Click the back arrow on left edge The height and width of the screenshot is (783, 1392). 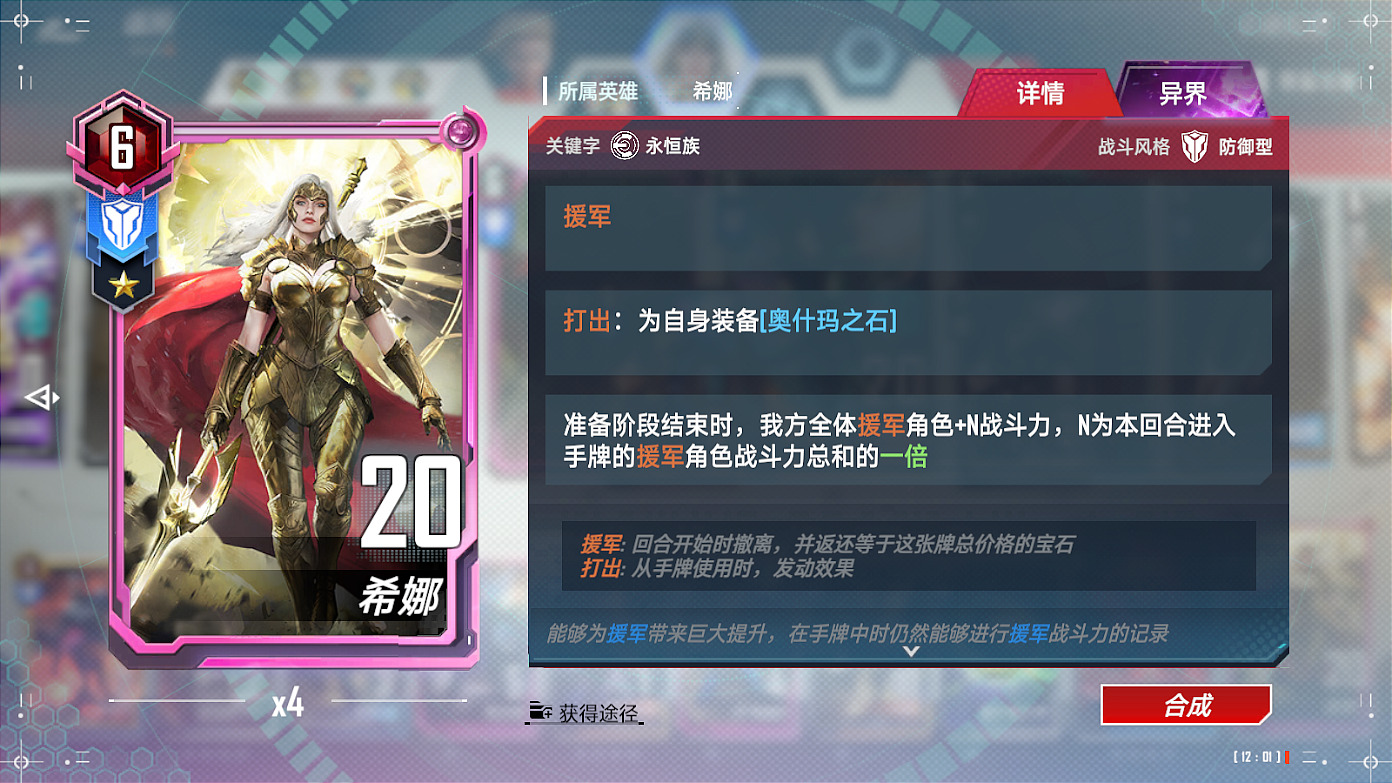point(42,398)
